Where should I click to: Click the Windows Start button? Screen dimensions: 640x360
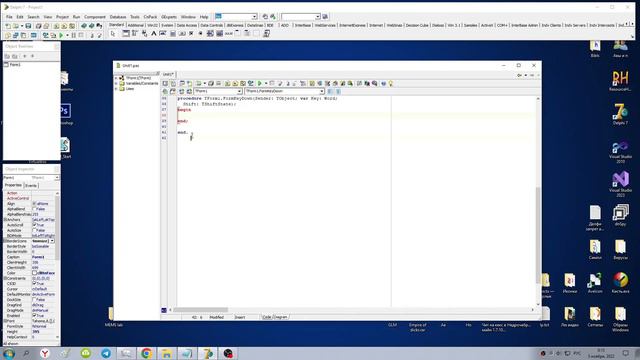click(9, 353)
